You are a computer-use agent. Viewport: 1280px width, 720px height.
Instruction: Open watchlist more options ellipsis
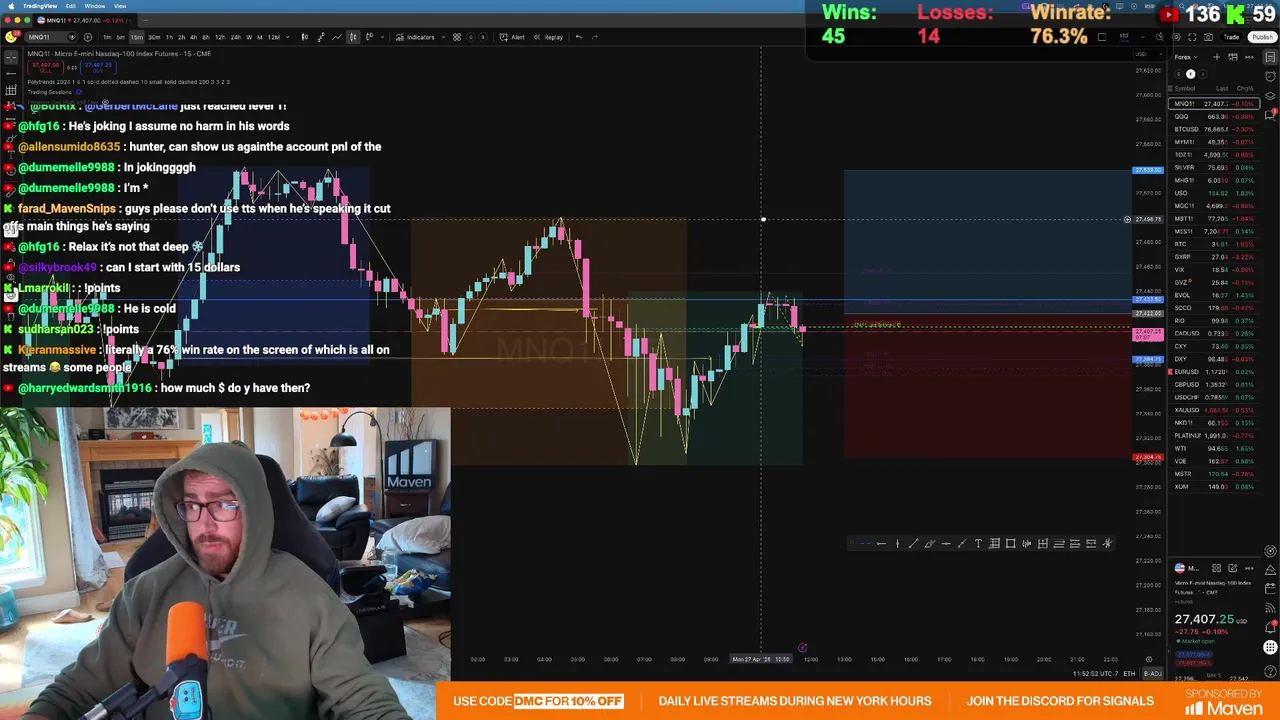[1249, 57]
